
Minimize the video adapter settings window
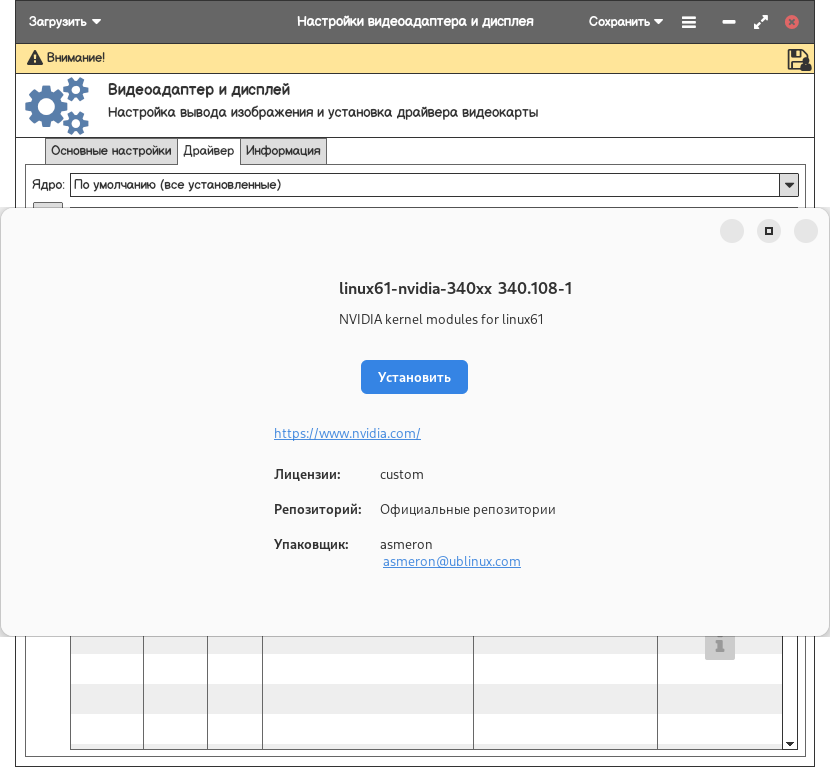click(x=729, y=22)
